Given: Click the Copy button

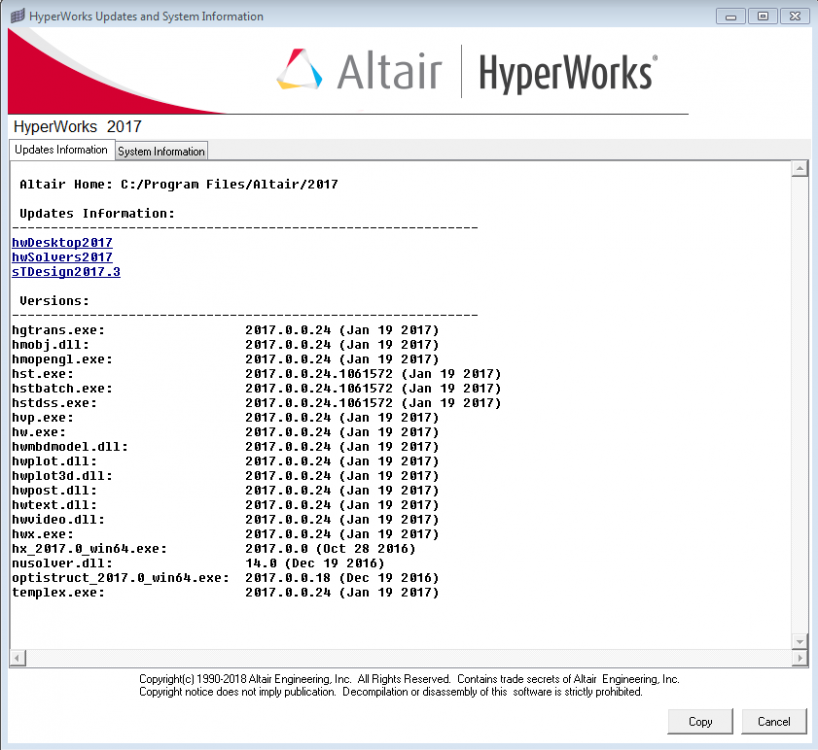Looking at the screenshot, I should 700,721.
